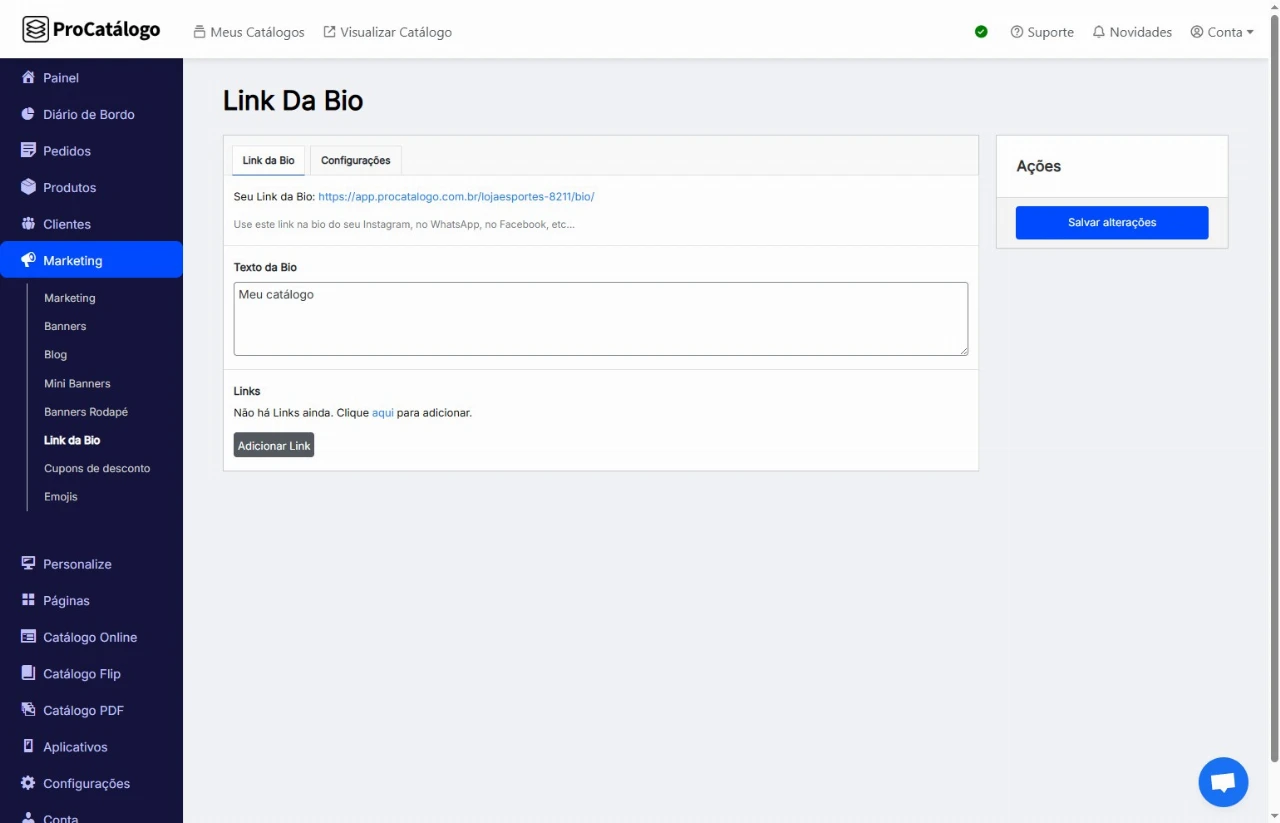Open Cupons de desconto submenu item
The width and height of the screenshot is (1280, 823).
click(97, 468)
